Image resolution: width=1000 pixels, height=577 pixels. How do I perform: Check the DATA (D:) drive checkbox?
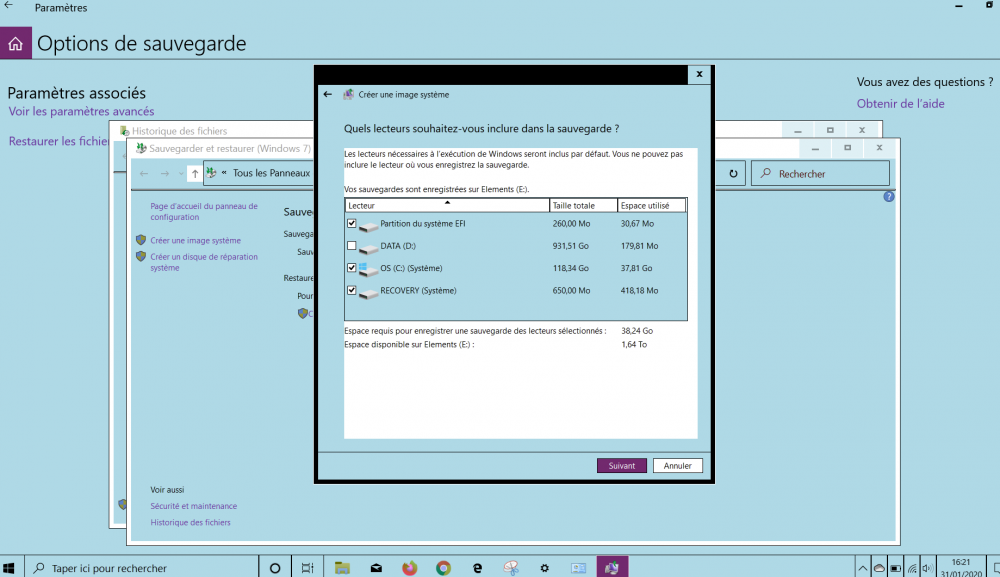point(351,246)
